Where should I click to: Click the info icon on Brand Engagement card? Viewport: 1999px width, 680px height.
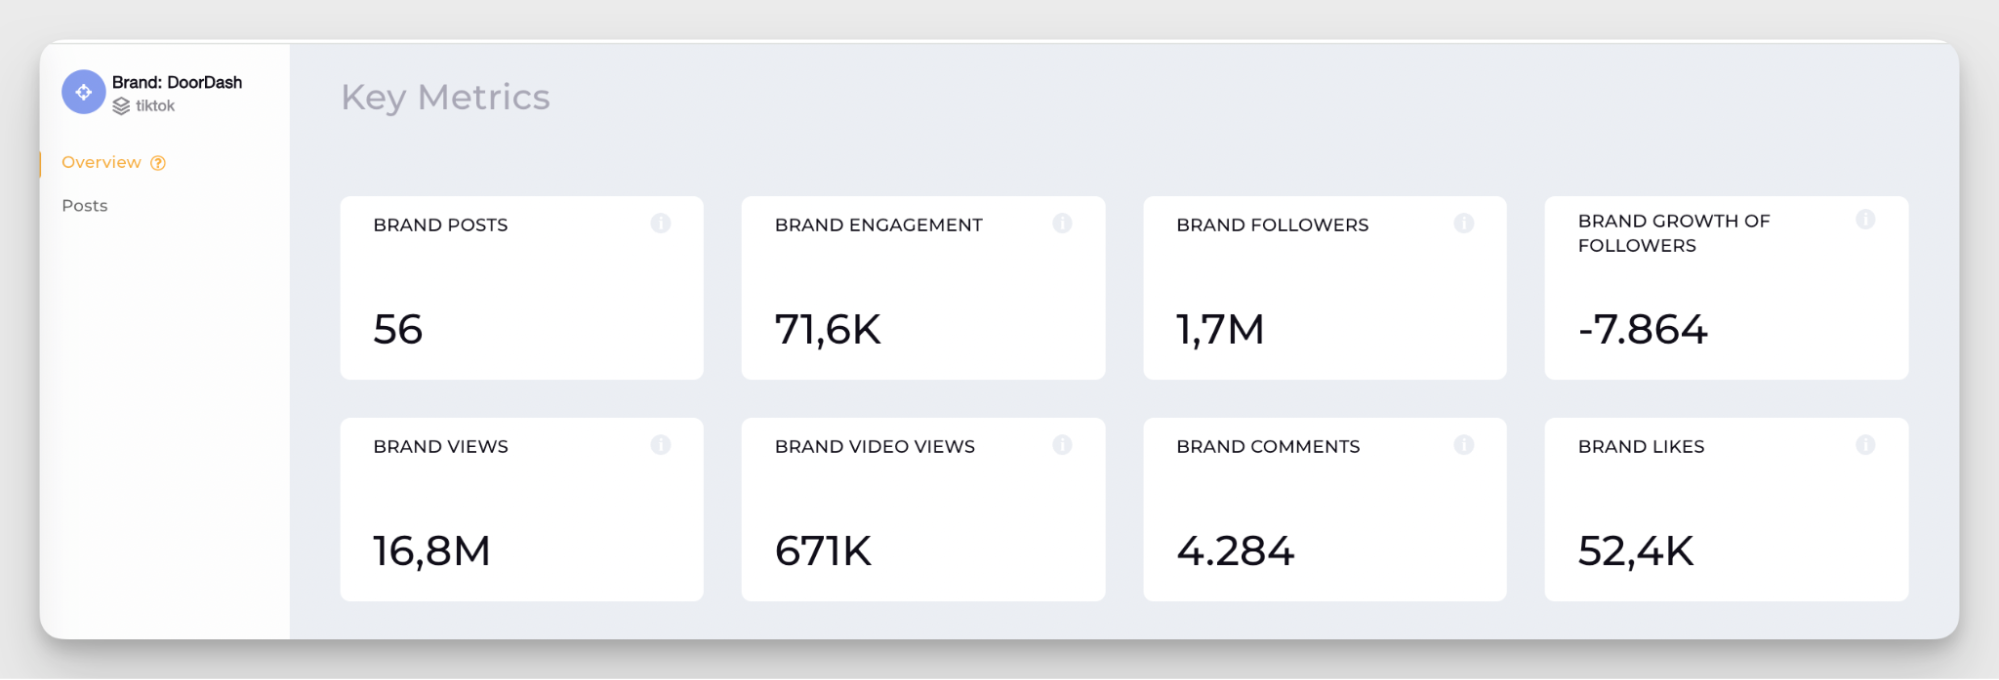pos(1062,223)
